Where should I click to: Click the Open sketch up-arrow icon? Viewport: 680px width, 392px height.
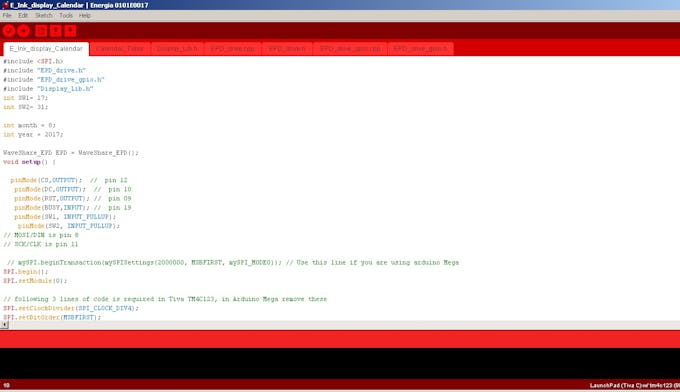[x=56, y=31]
